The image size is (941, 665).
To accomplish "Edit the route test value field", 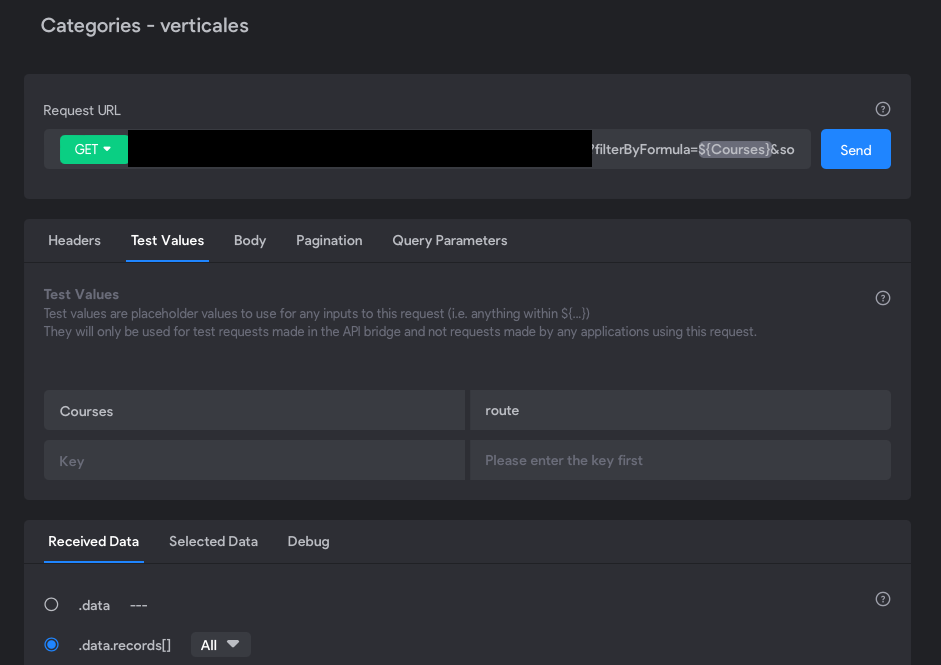I will (x=680, y=411).
